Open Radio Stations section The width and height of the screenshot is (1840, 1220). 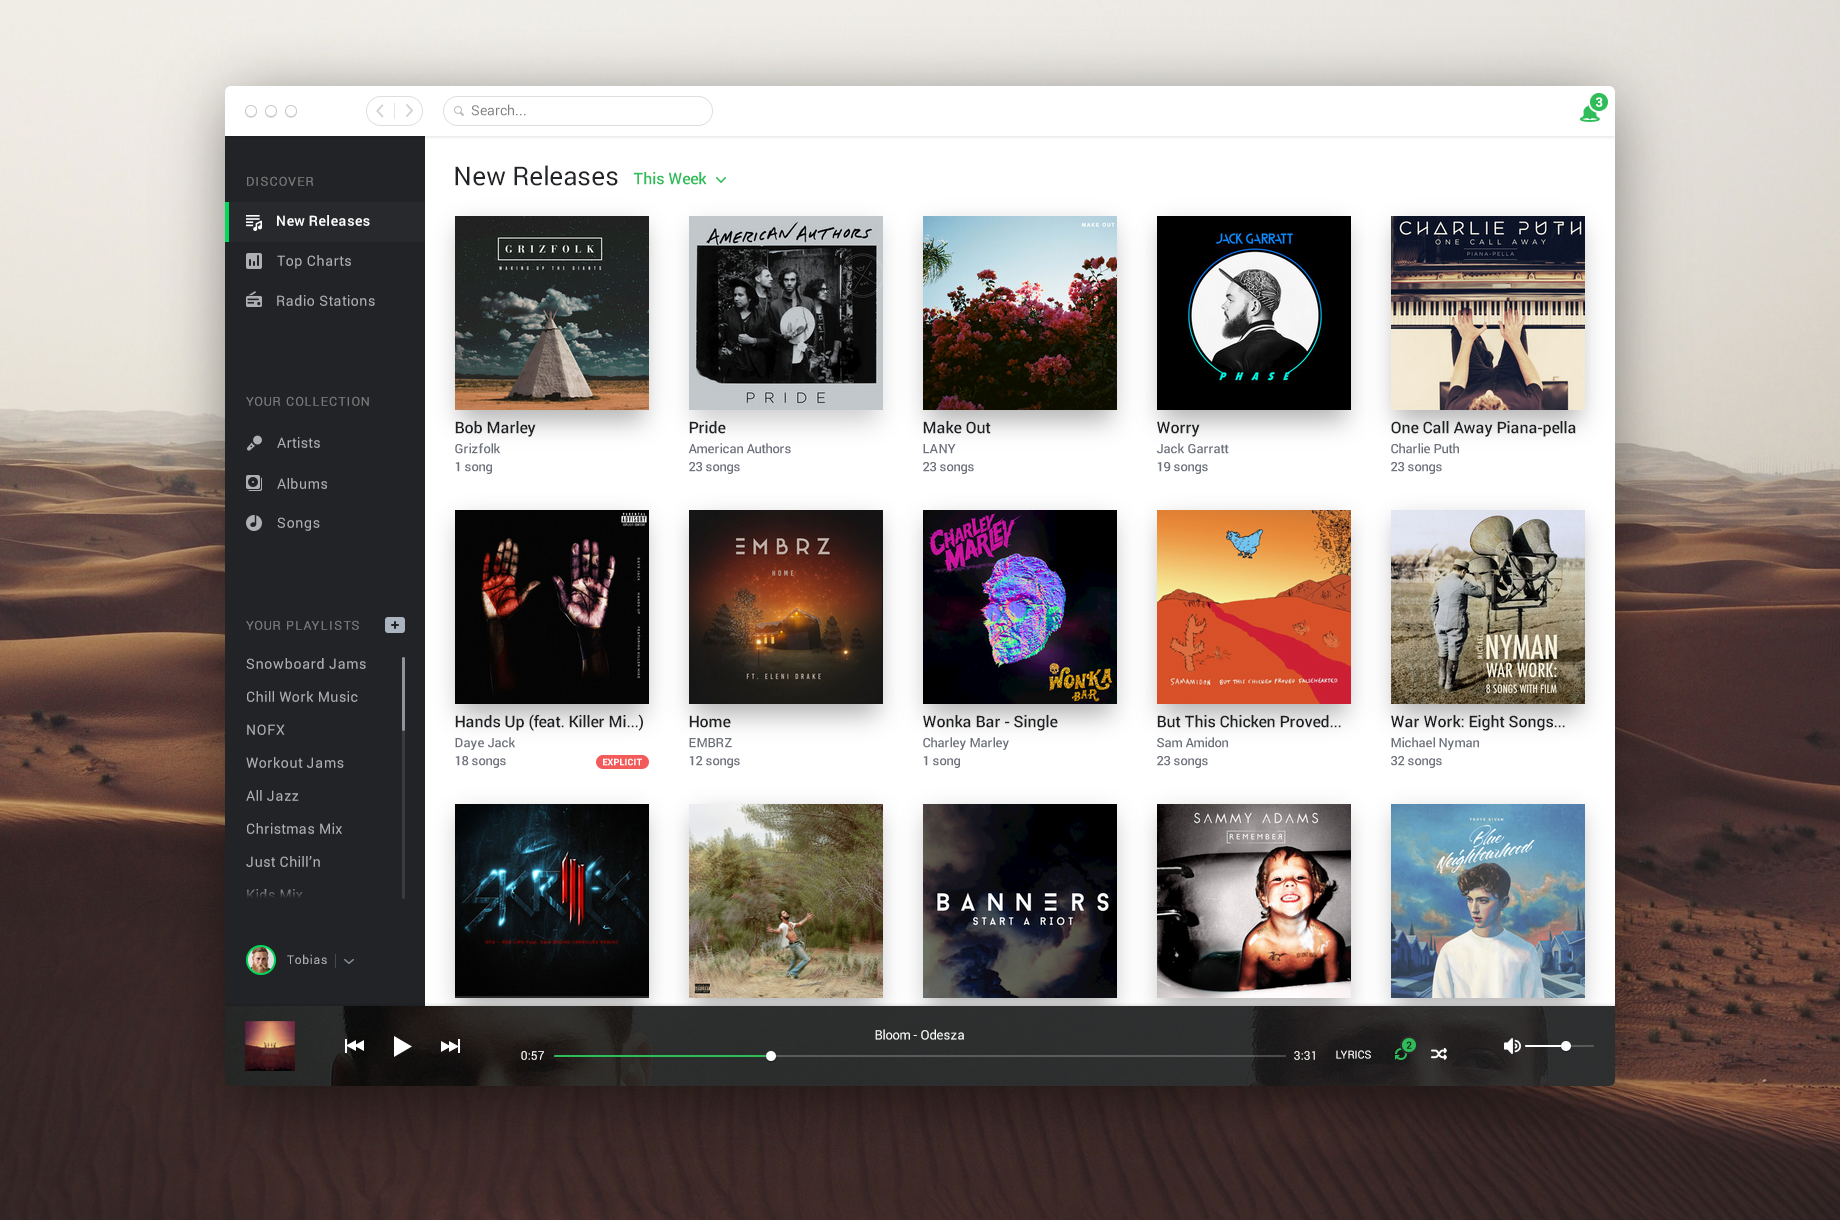click(326, 301)
